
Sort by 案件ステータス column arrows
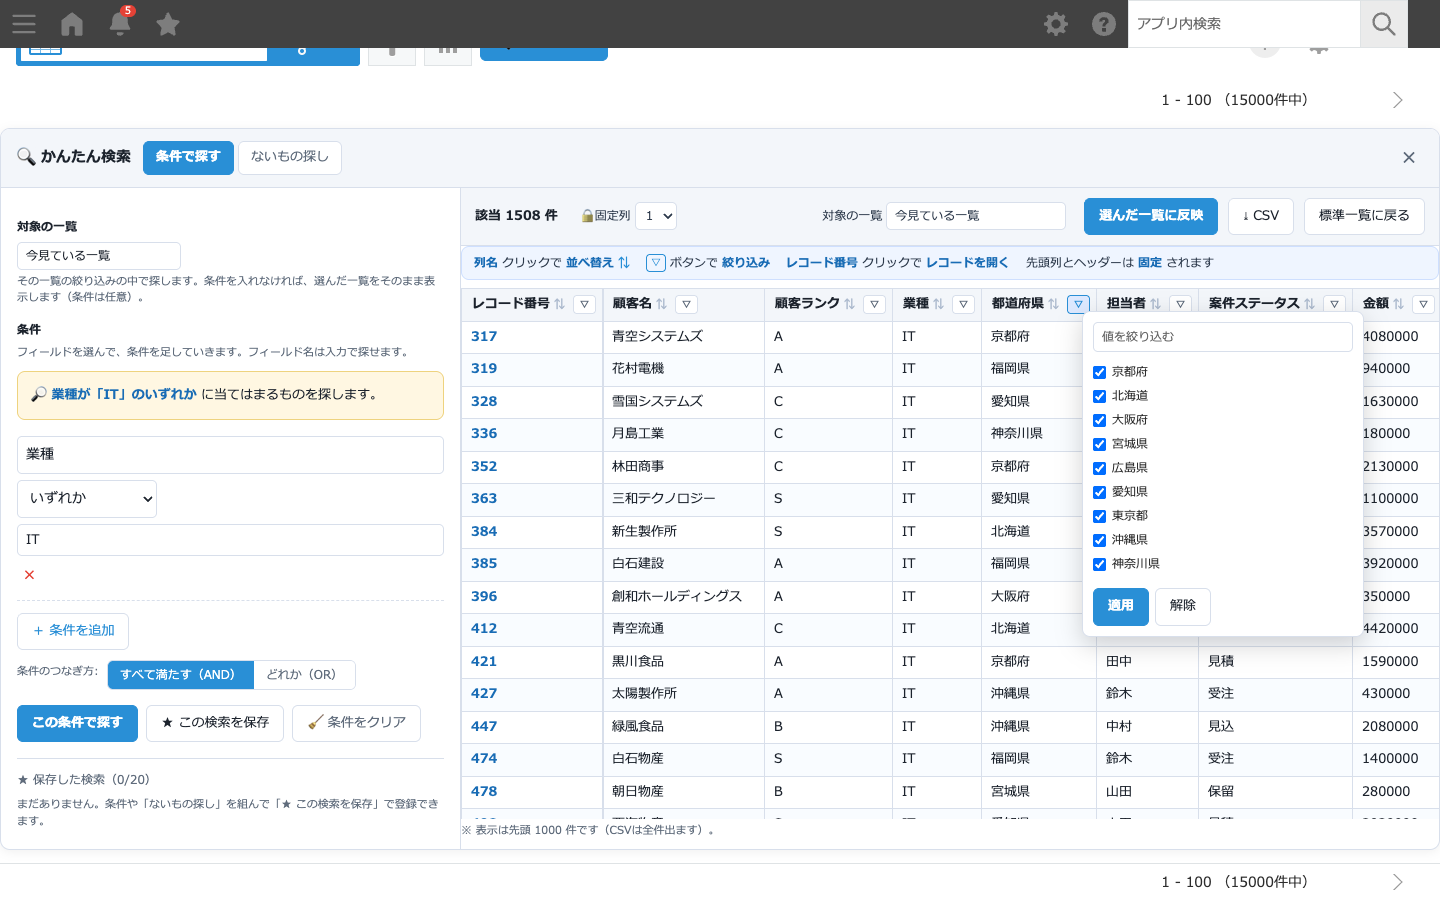(1309, 304)
